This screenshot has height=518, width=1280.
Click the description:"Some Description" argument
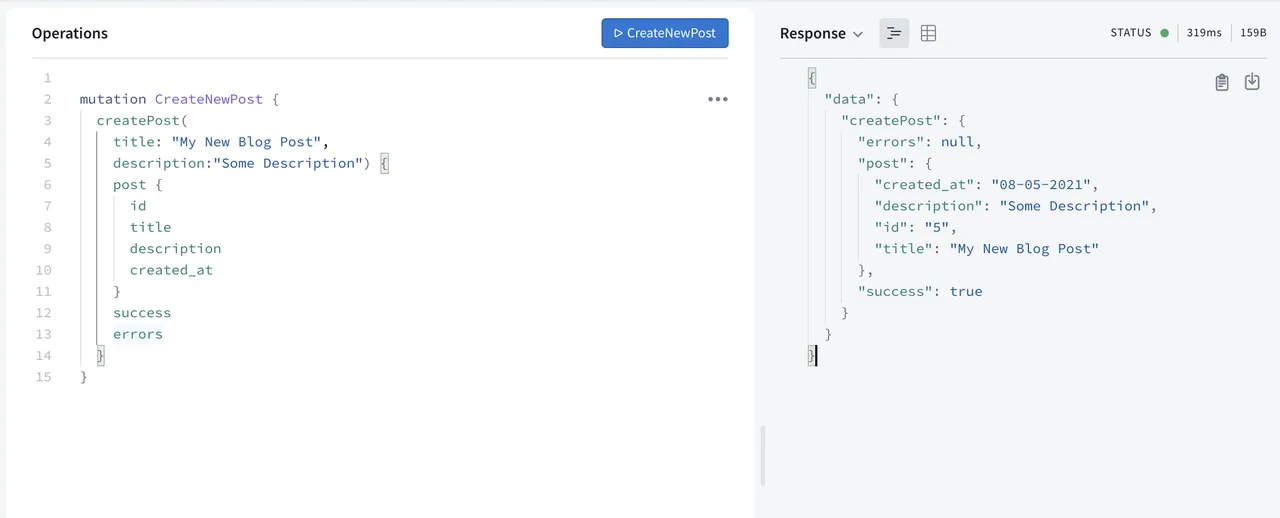point(242,163)
